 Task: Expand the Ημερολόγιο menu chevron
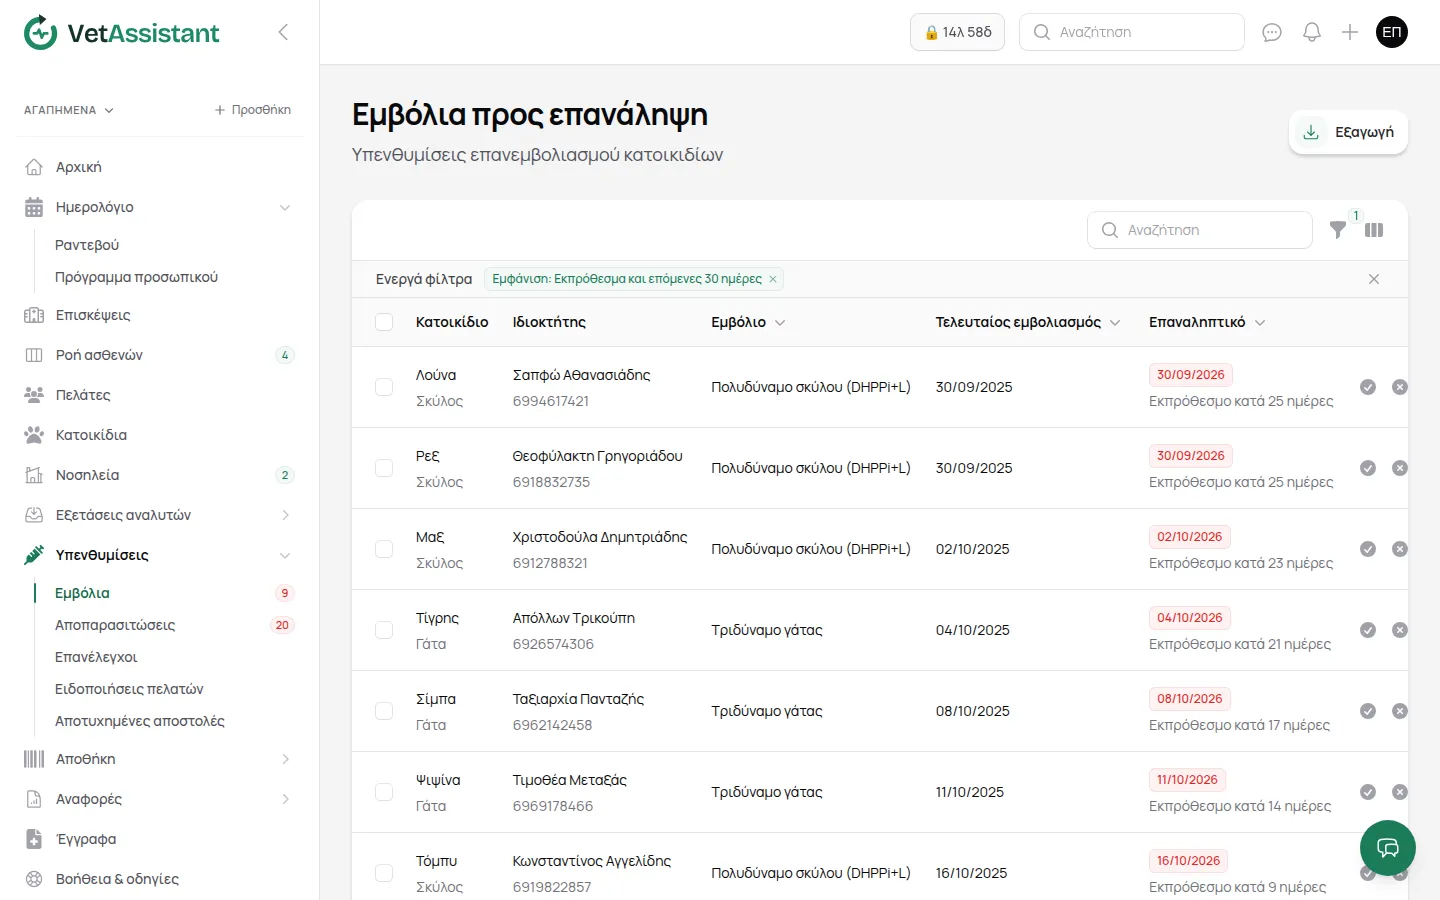click(285, 207)
